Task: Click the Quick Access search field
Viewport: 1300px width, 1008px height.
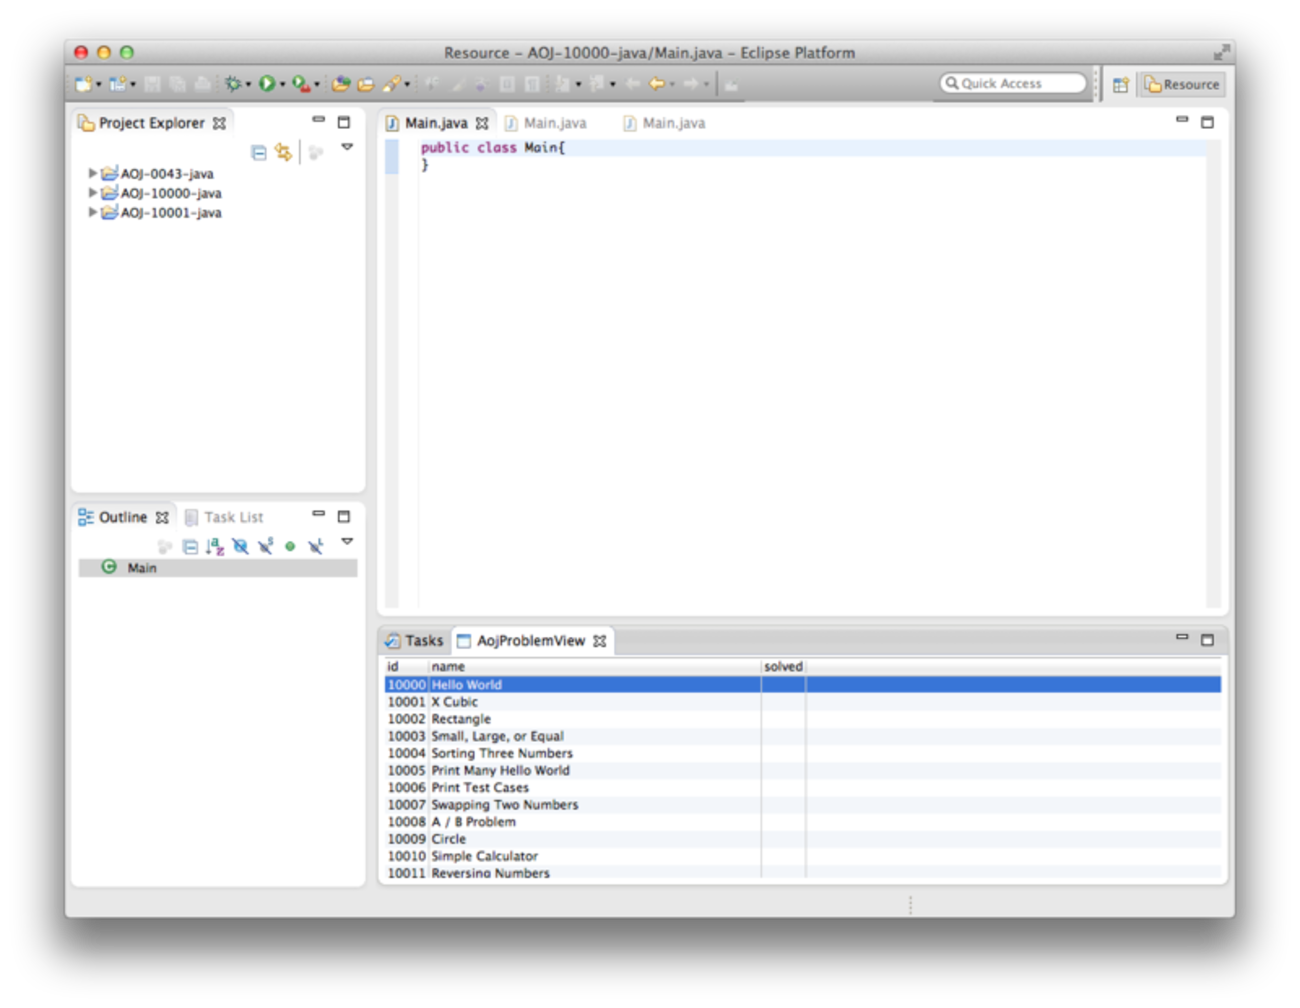Action: coord(1012,84)
